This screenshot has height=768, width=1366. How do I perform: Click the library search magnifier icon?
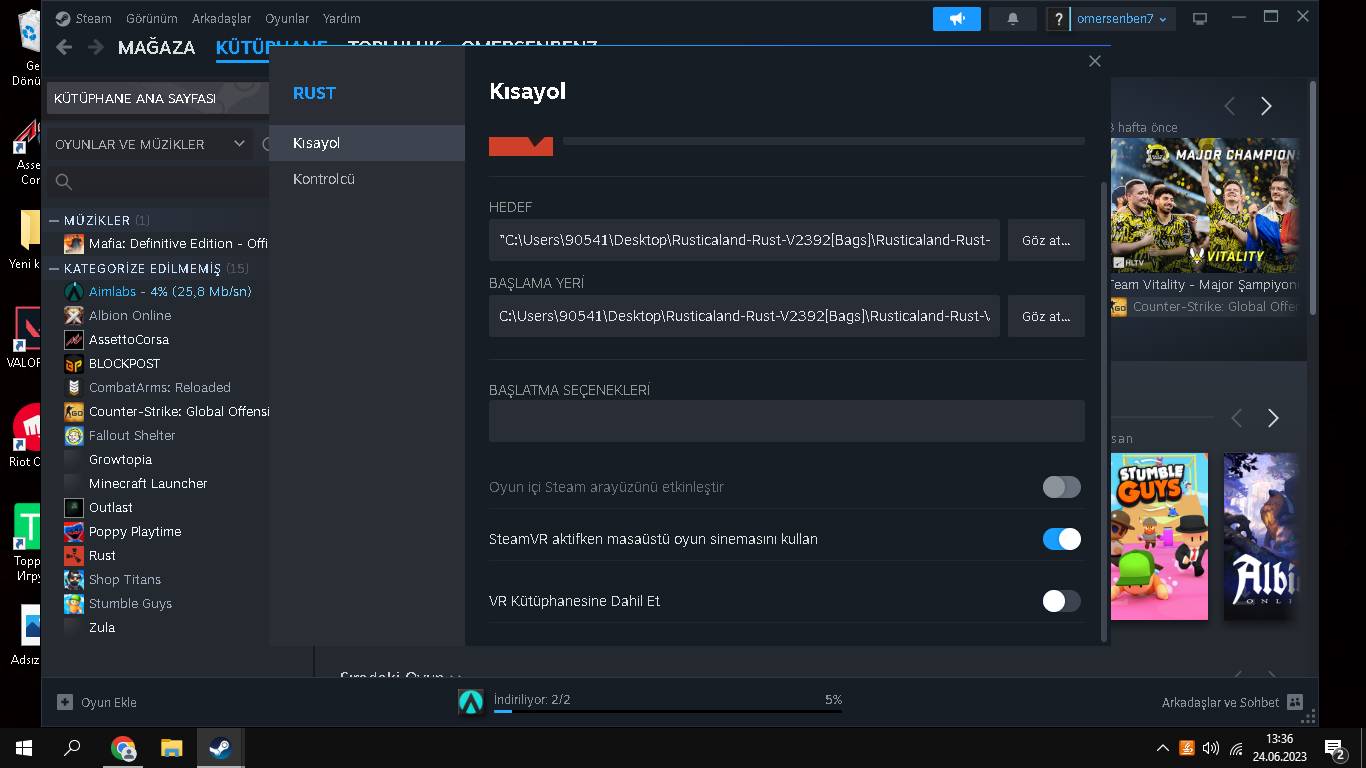64,181
